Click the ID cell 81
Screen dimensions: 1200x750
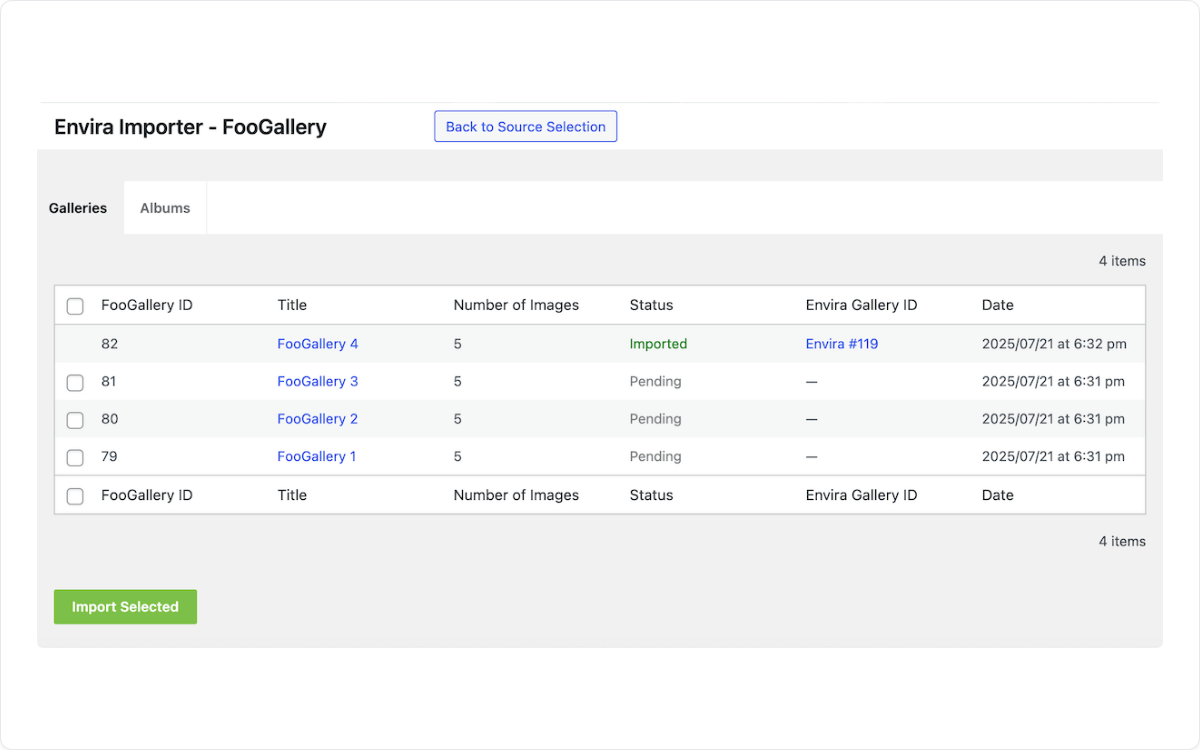pos(109,381)
